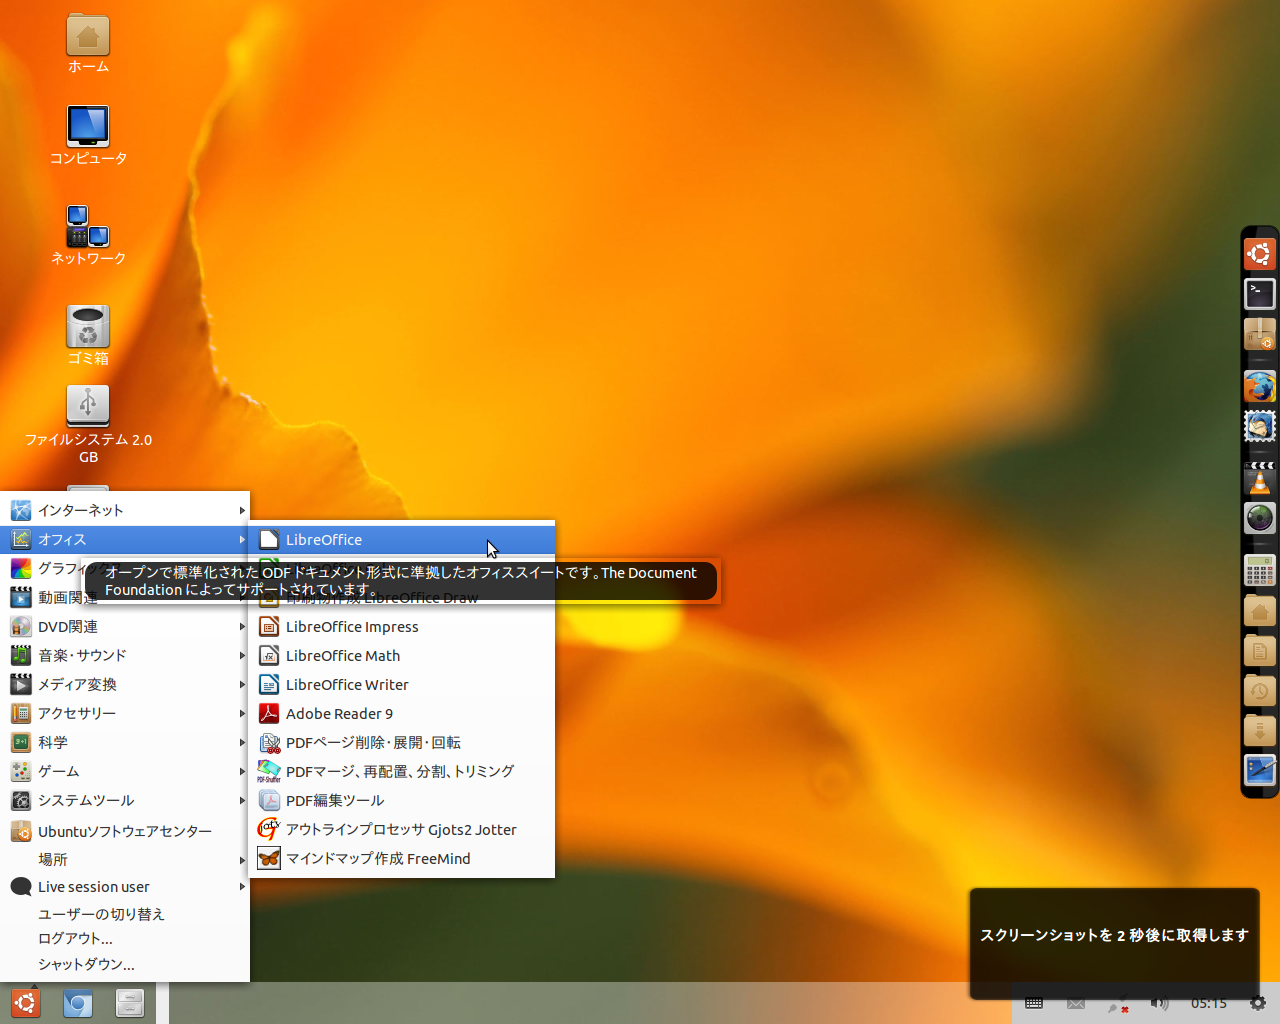Launch マインドマップ作成 FreeMind

[x=402, y=859]
